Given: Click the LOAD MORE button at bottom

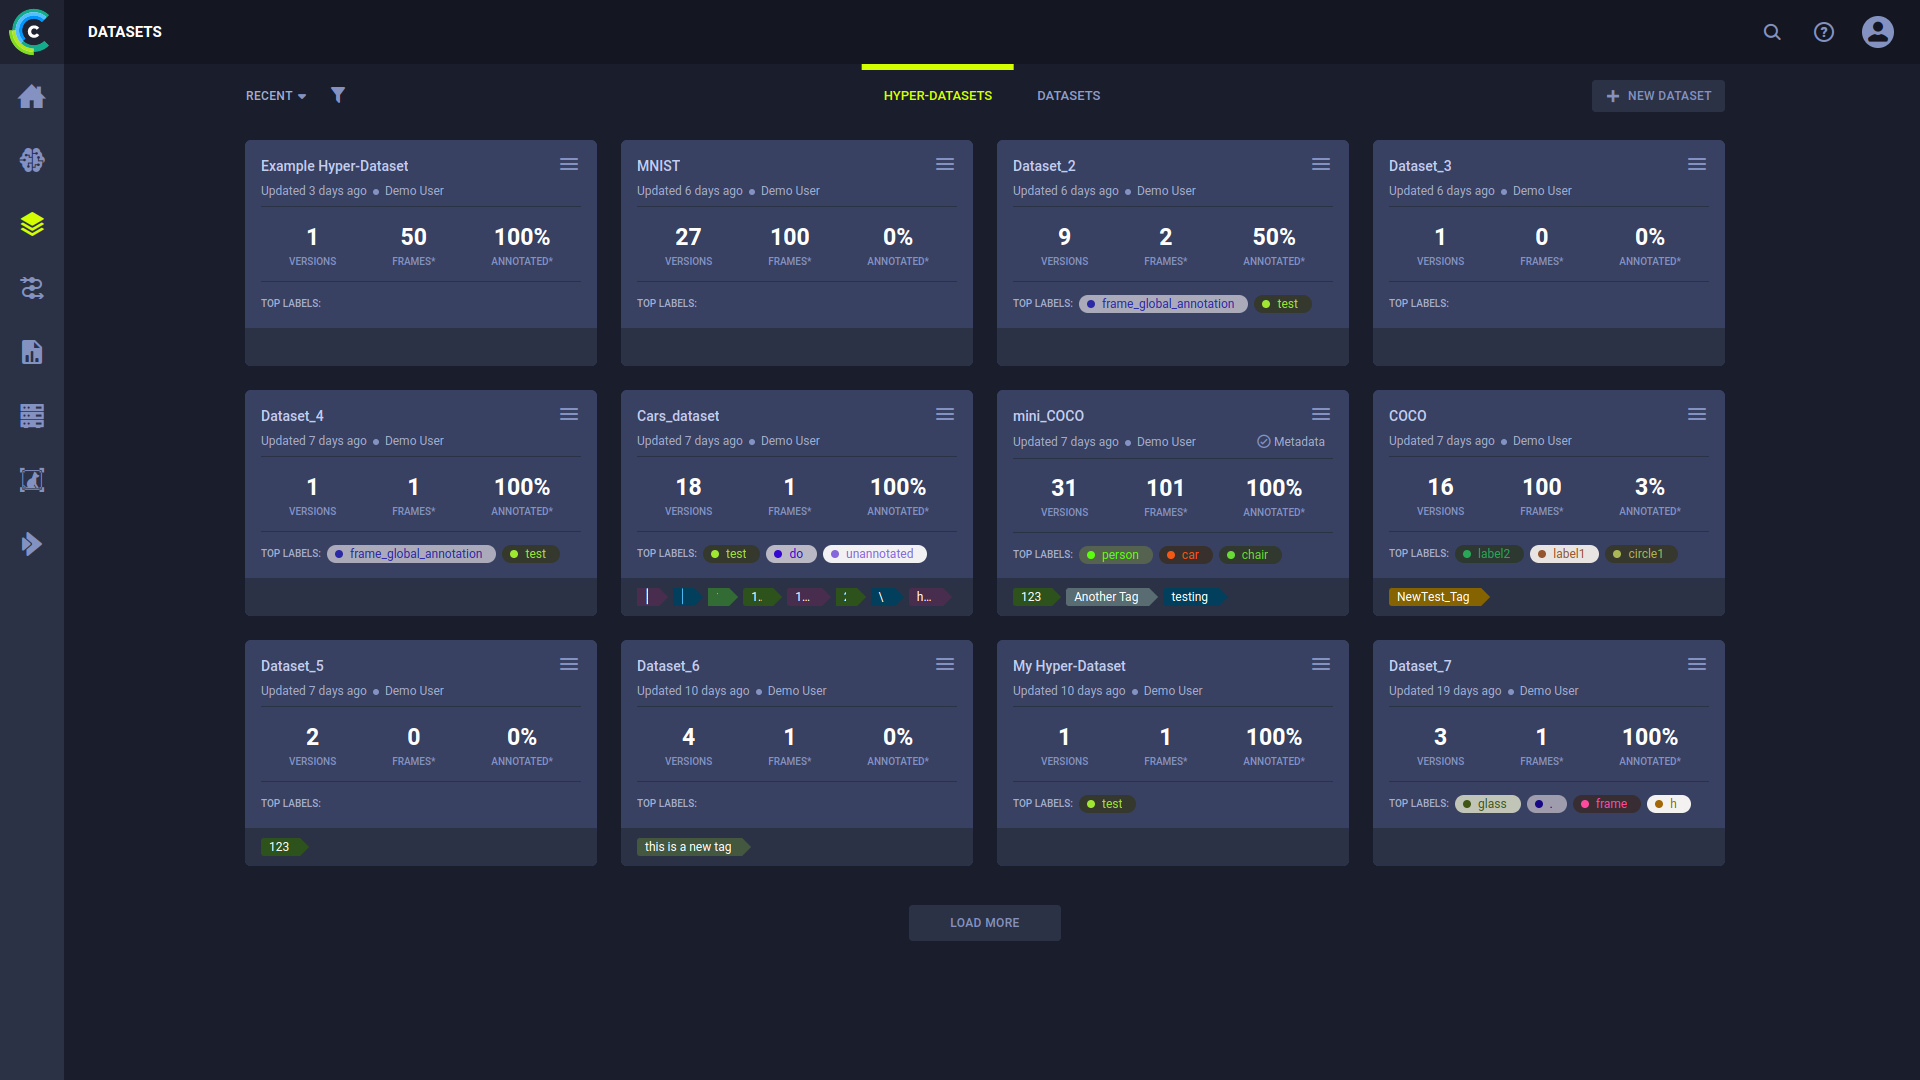Looking at the screenshot, I should click(984, 922).
